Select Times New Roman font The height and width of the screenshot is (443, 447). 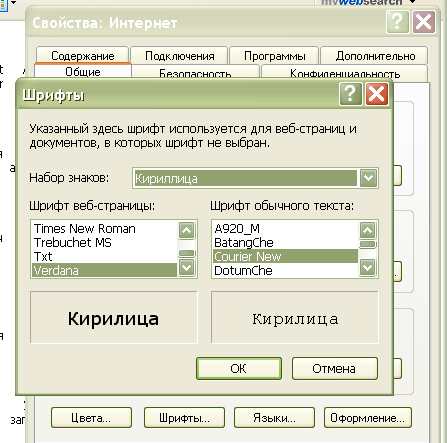point(85,229)
